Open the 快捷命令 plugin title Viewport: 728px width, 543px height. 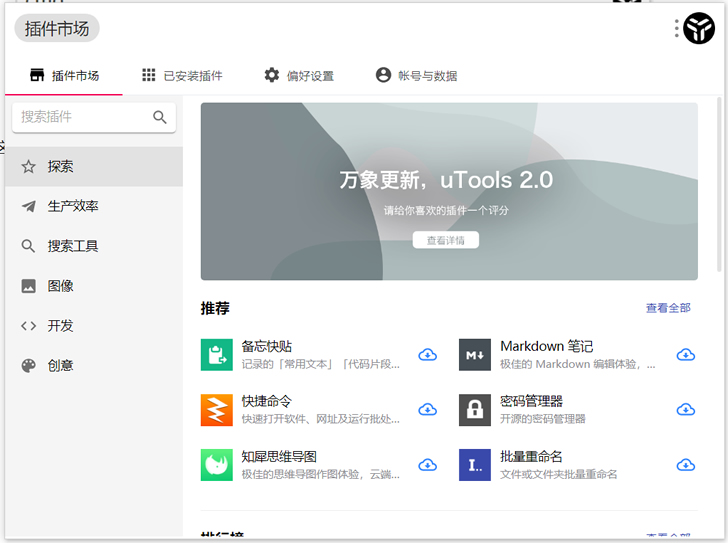point(266,401)
